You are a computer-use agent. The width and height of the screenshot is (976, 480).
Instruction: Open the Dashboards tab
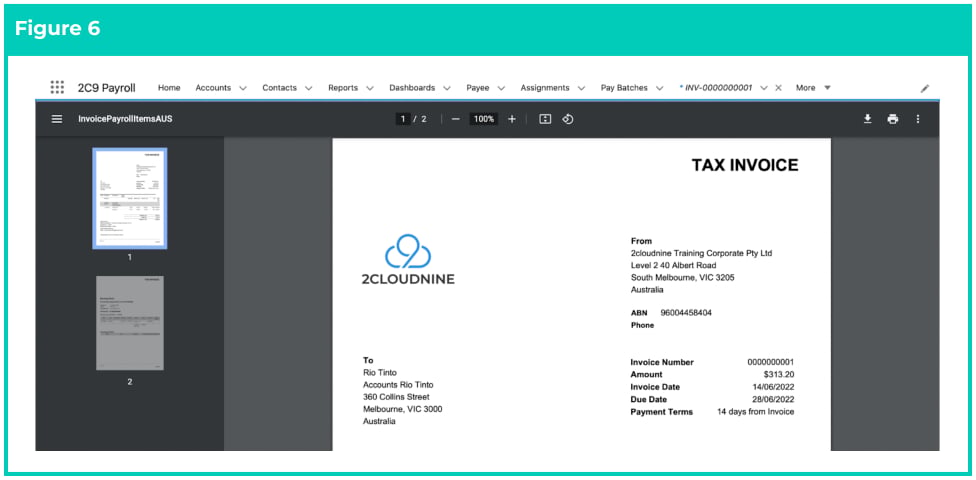(x=412, y=88)
